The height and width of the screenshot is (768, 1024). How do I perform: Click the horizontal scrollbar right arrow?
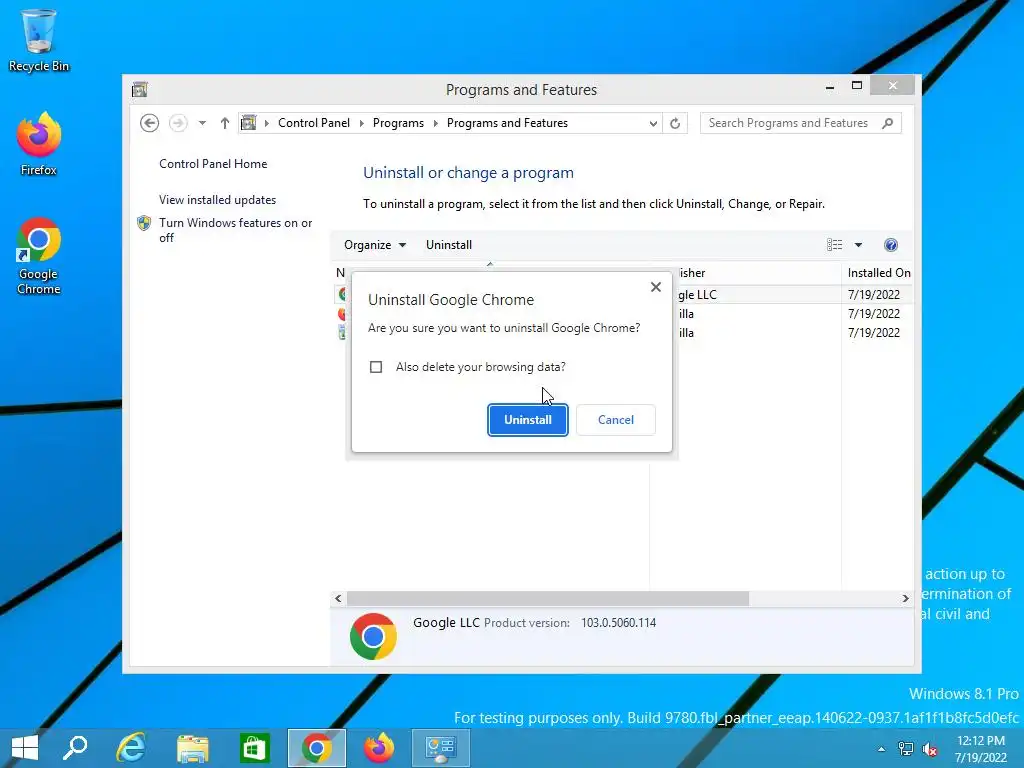(x=905, y=598)
